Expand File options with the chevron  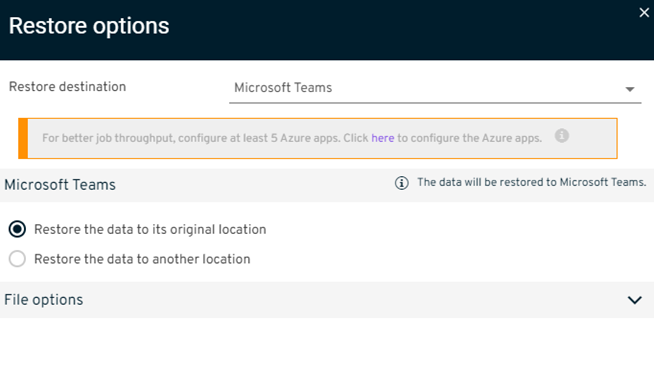[634, 300]
